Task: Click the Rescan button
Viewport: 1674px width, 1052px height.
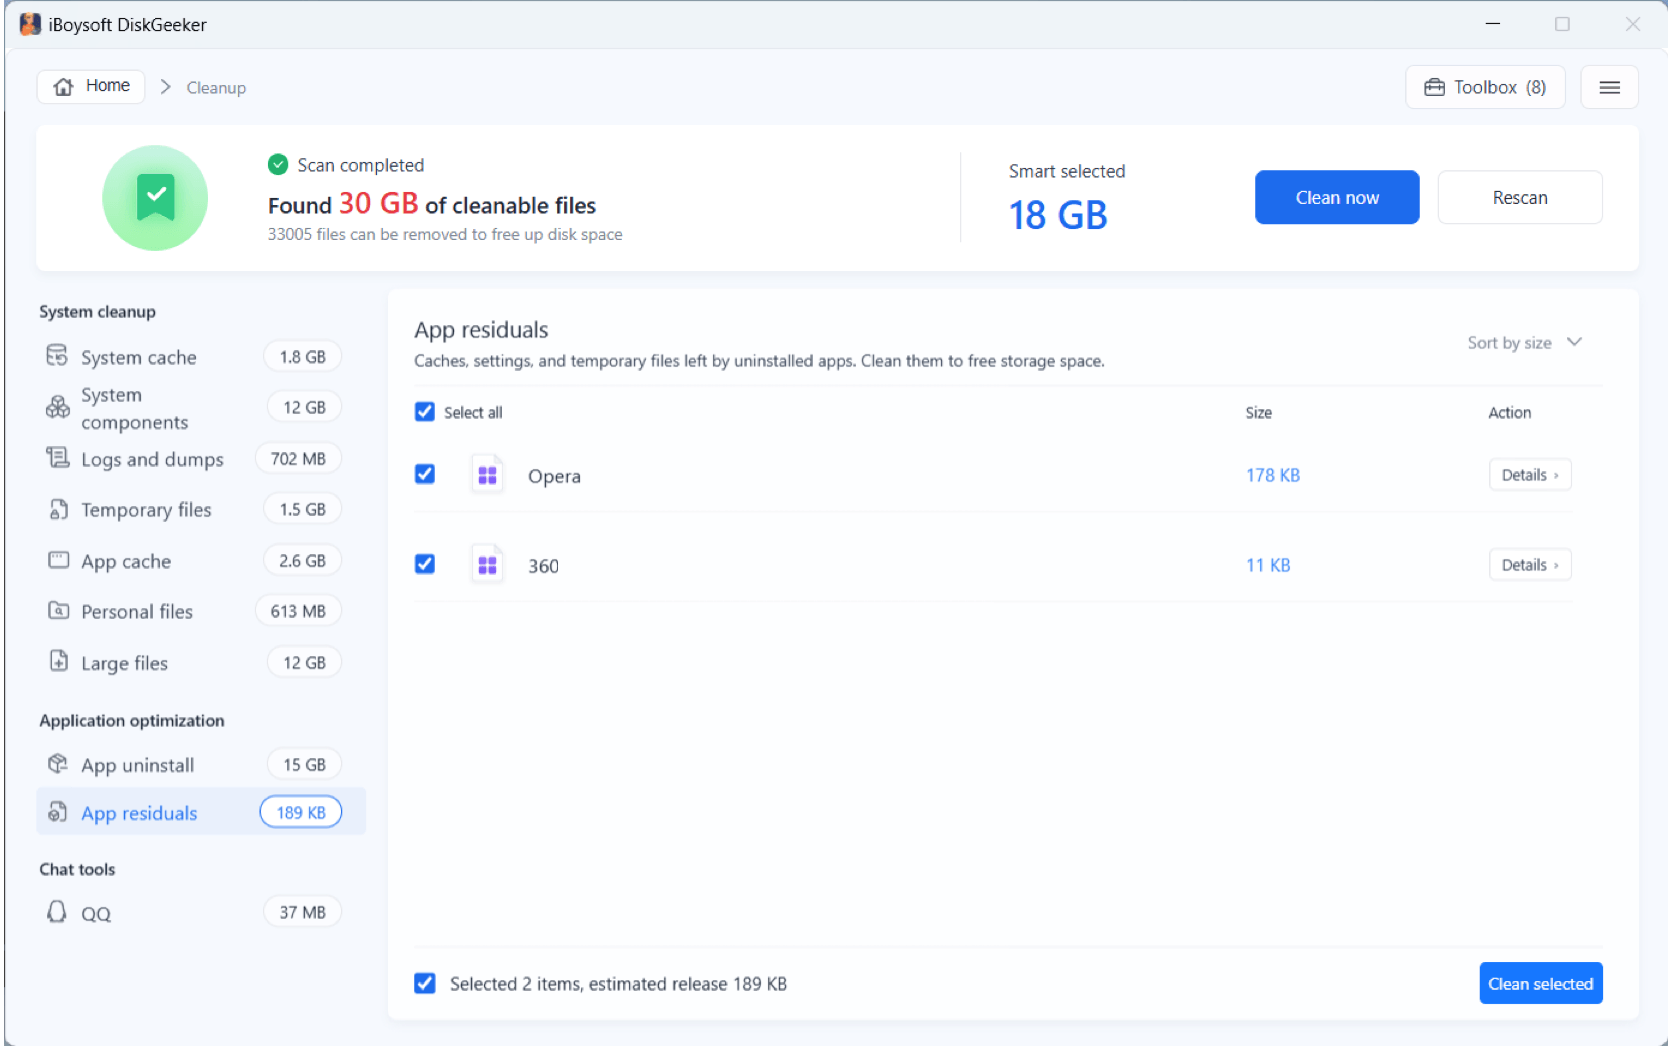Action: coord(1521,198)
